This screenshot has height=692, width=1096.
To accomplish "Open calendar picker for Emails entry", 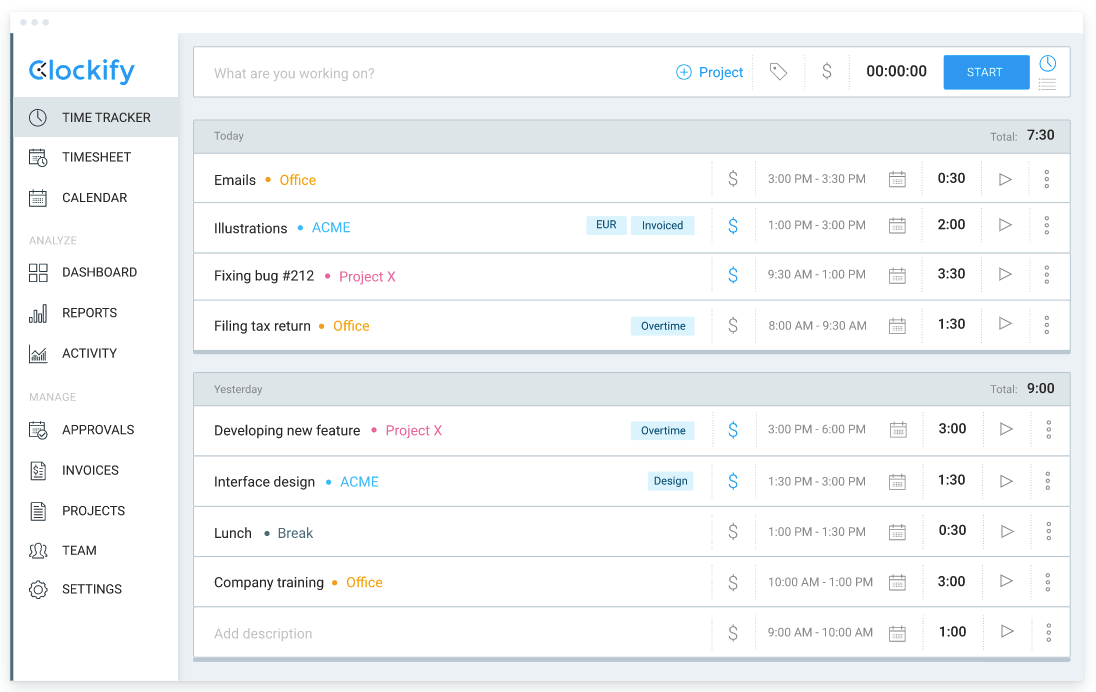I will pos(897,180).
